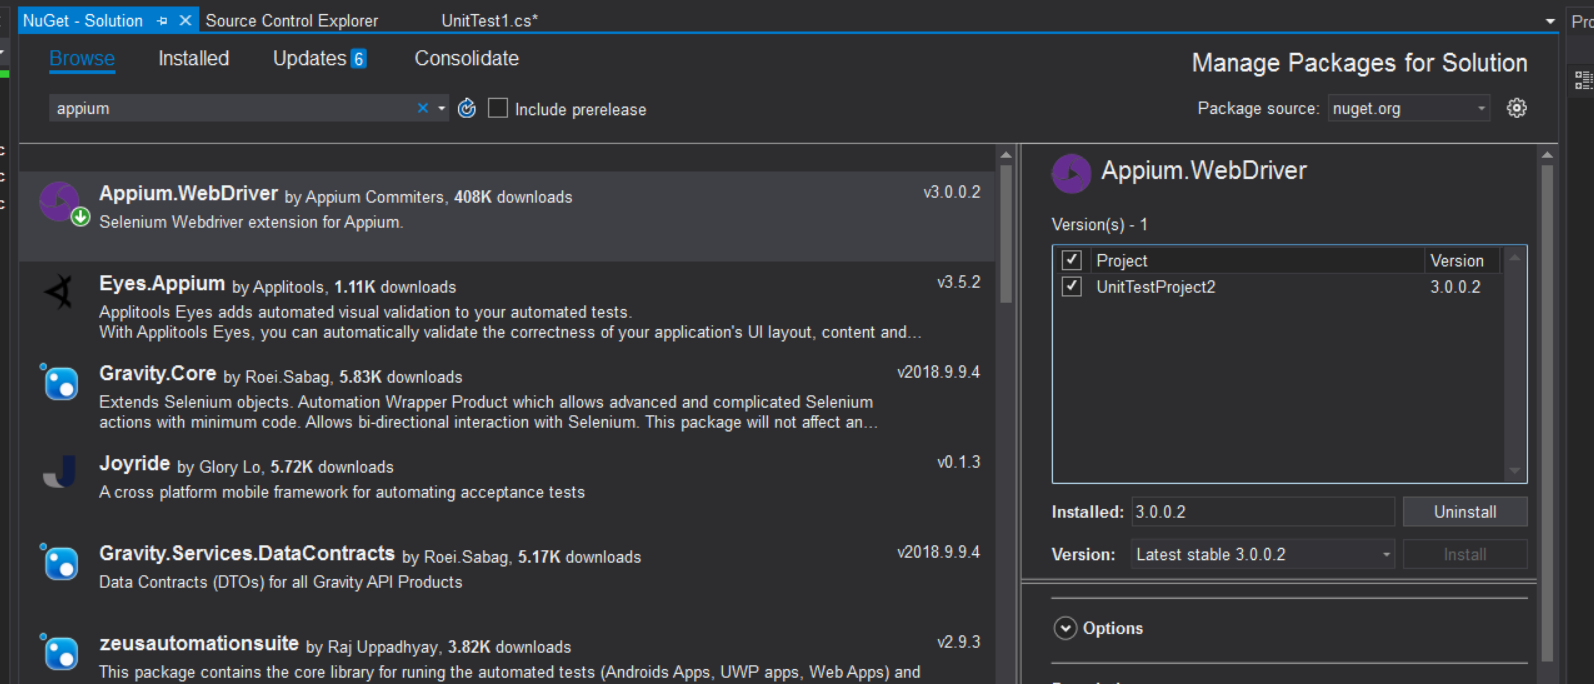Click the 'Manage Packages for Solution' heading
Viewport: 1594px width, 684px height.
(1360, 63)
